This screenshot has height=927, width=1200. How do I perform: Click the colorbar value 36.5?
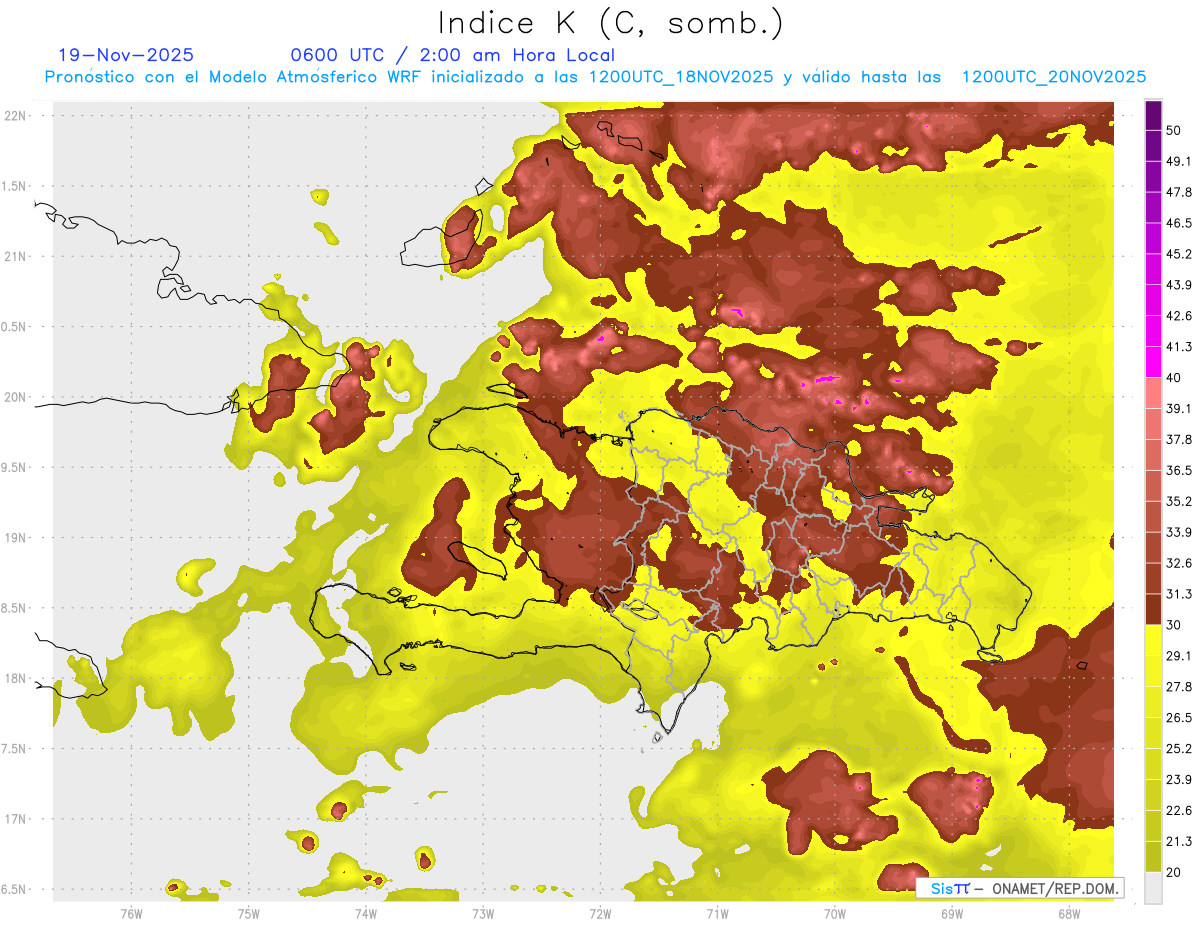coord(1179,470)
